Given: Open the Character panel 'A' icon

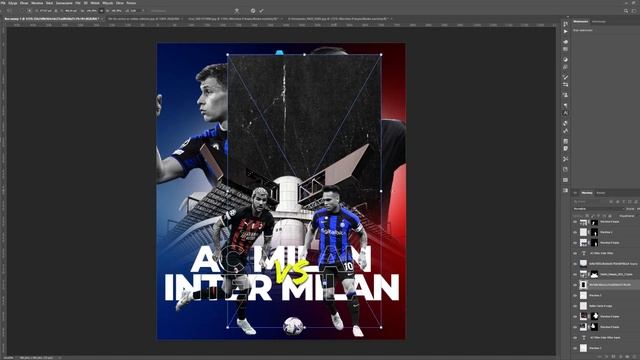Looking at the screenshot, I should [565, 113].
